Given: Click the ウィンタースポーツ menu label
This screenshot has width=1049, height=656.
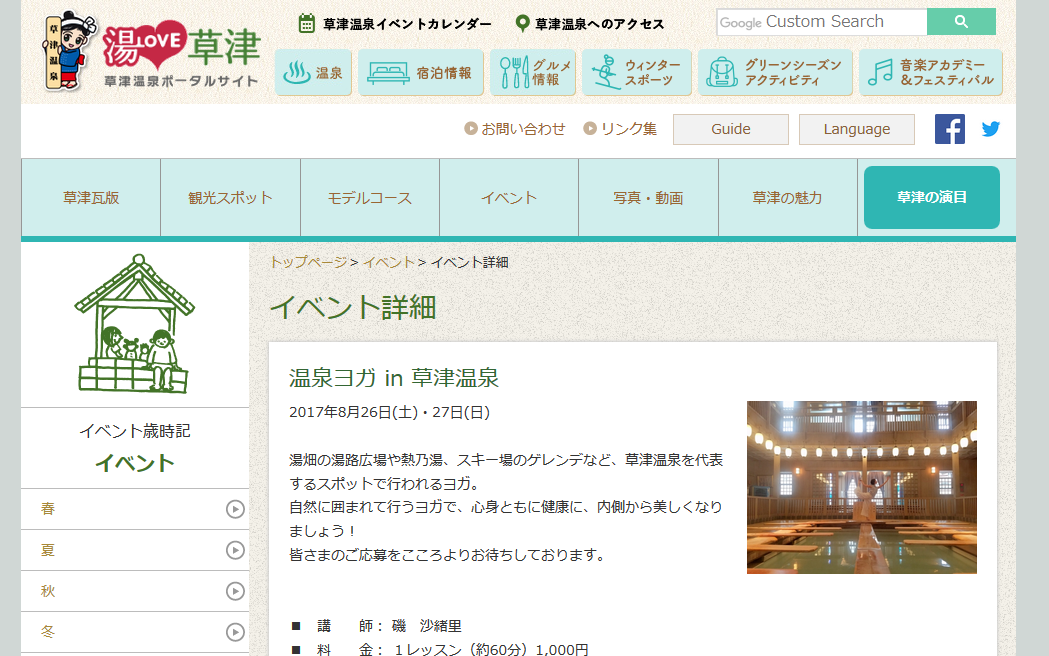Looking at the screenshot, I should [652, 72].
